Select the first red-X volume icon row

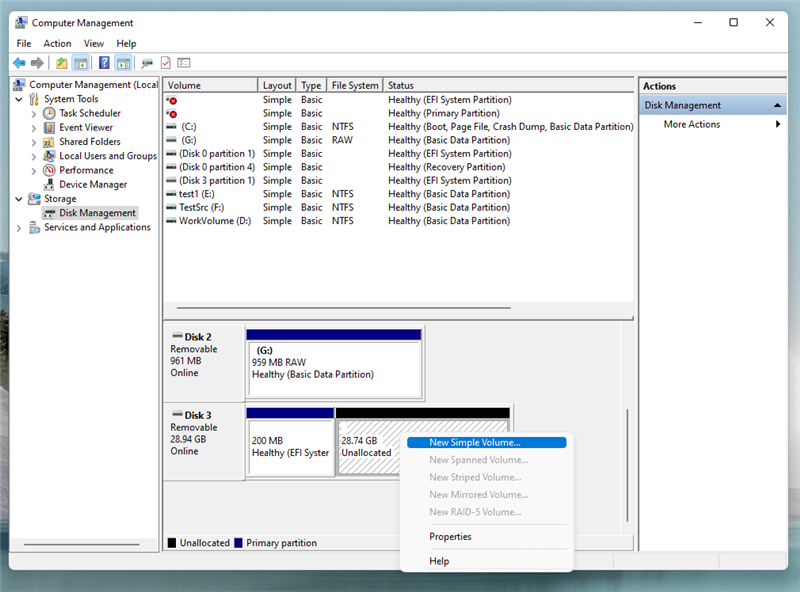172,100
